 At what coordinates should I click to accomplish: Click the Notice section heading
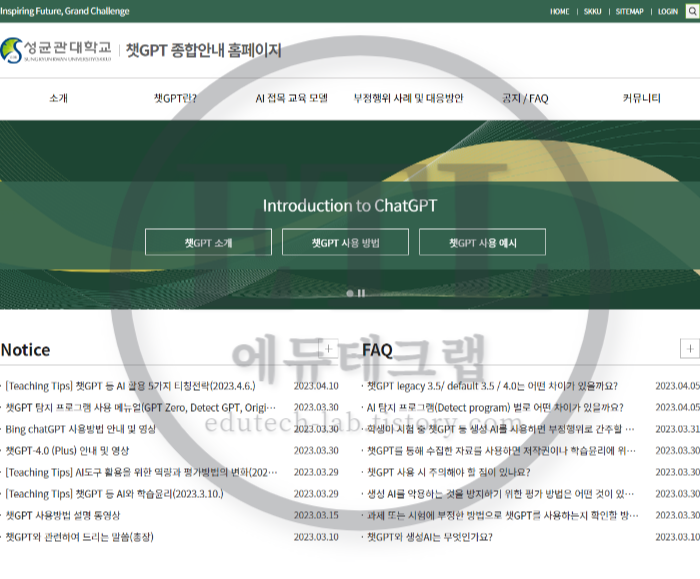point(25,350)
